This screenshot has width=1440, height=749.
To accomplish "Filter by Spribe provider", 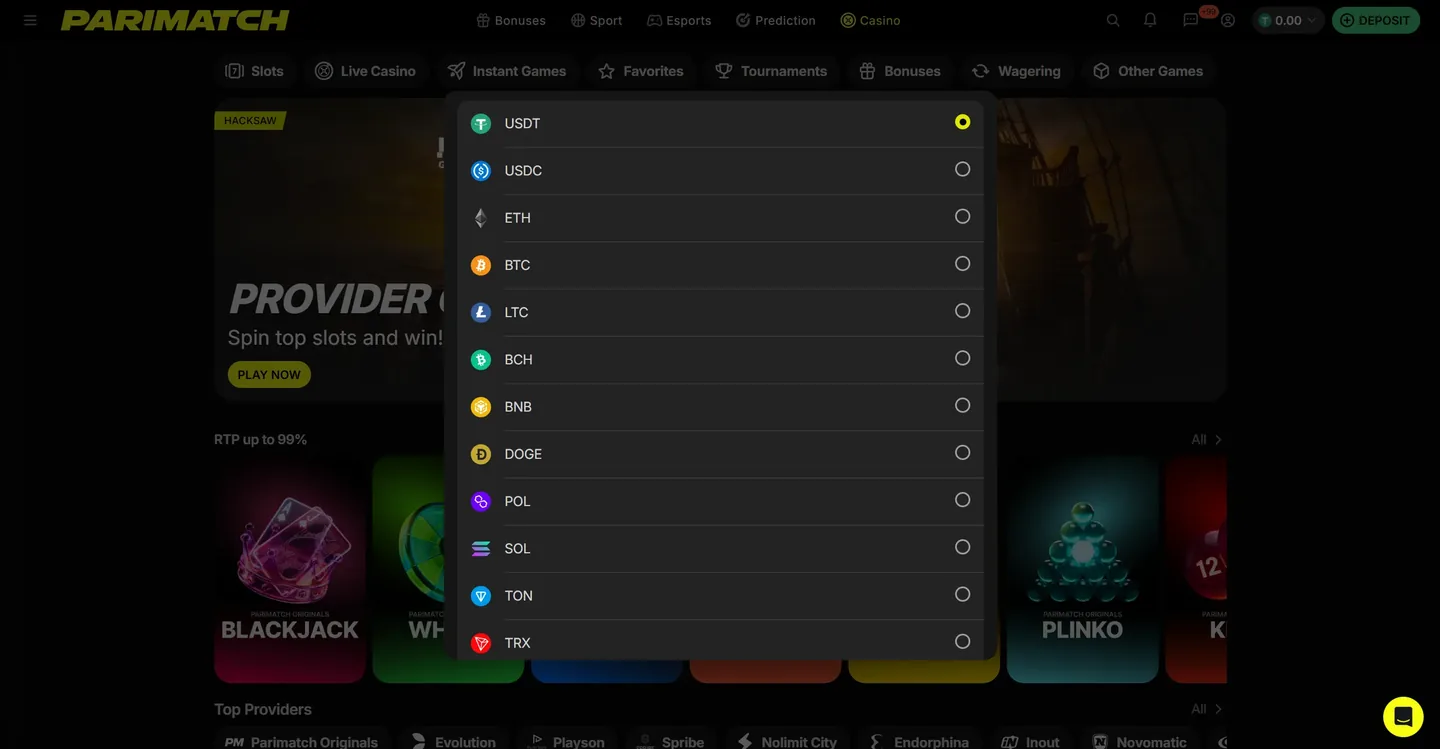I will [x=670, y=742].
